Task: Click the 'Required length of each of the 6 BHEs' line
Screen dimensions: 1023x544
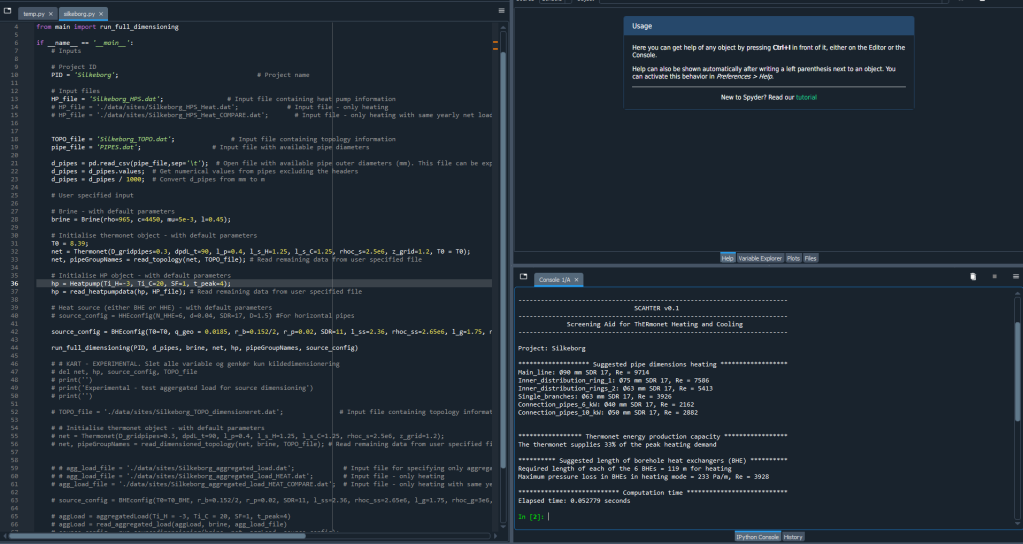Action: (x=624, y=469)
